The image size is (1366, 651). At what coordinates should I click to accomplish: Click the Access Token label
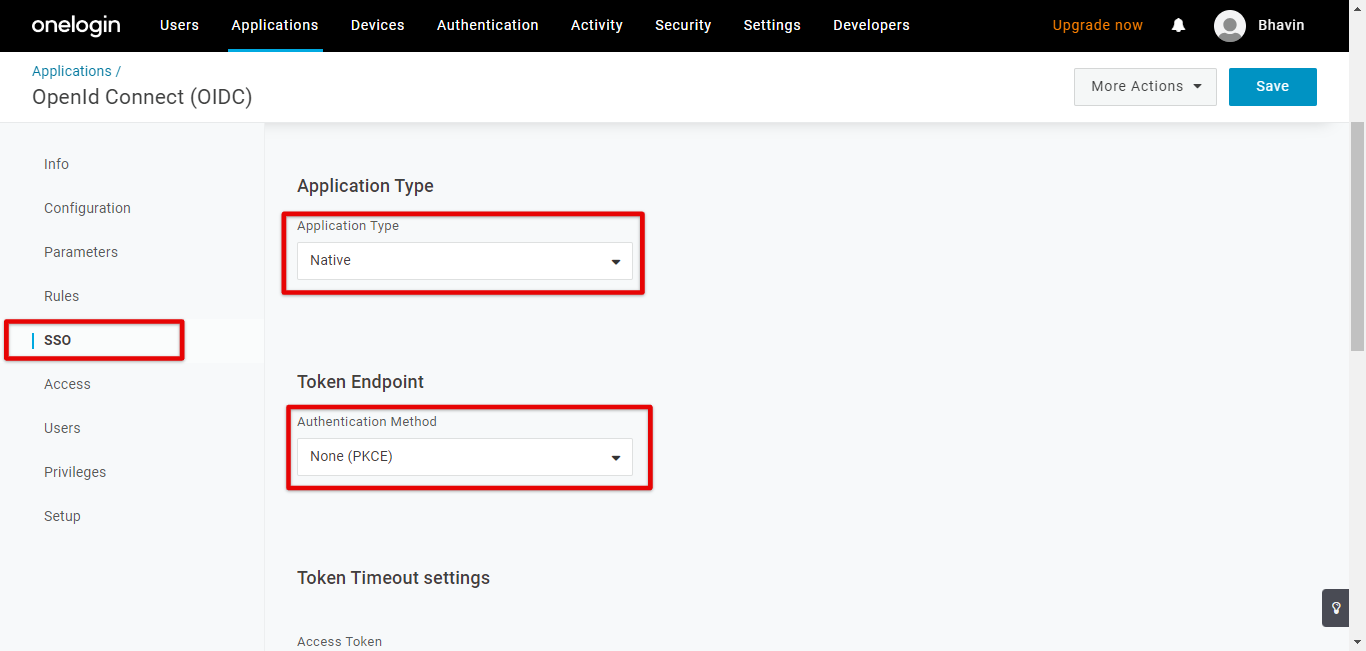pos(339,642)
